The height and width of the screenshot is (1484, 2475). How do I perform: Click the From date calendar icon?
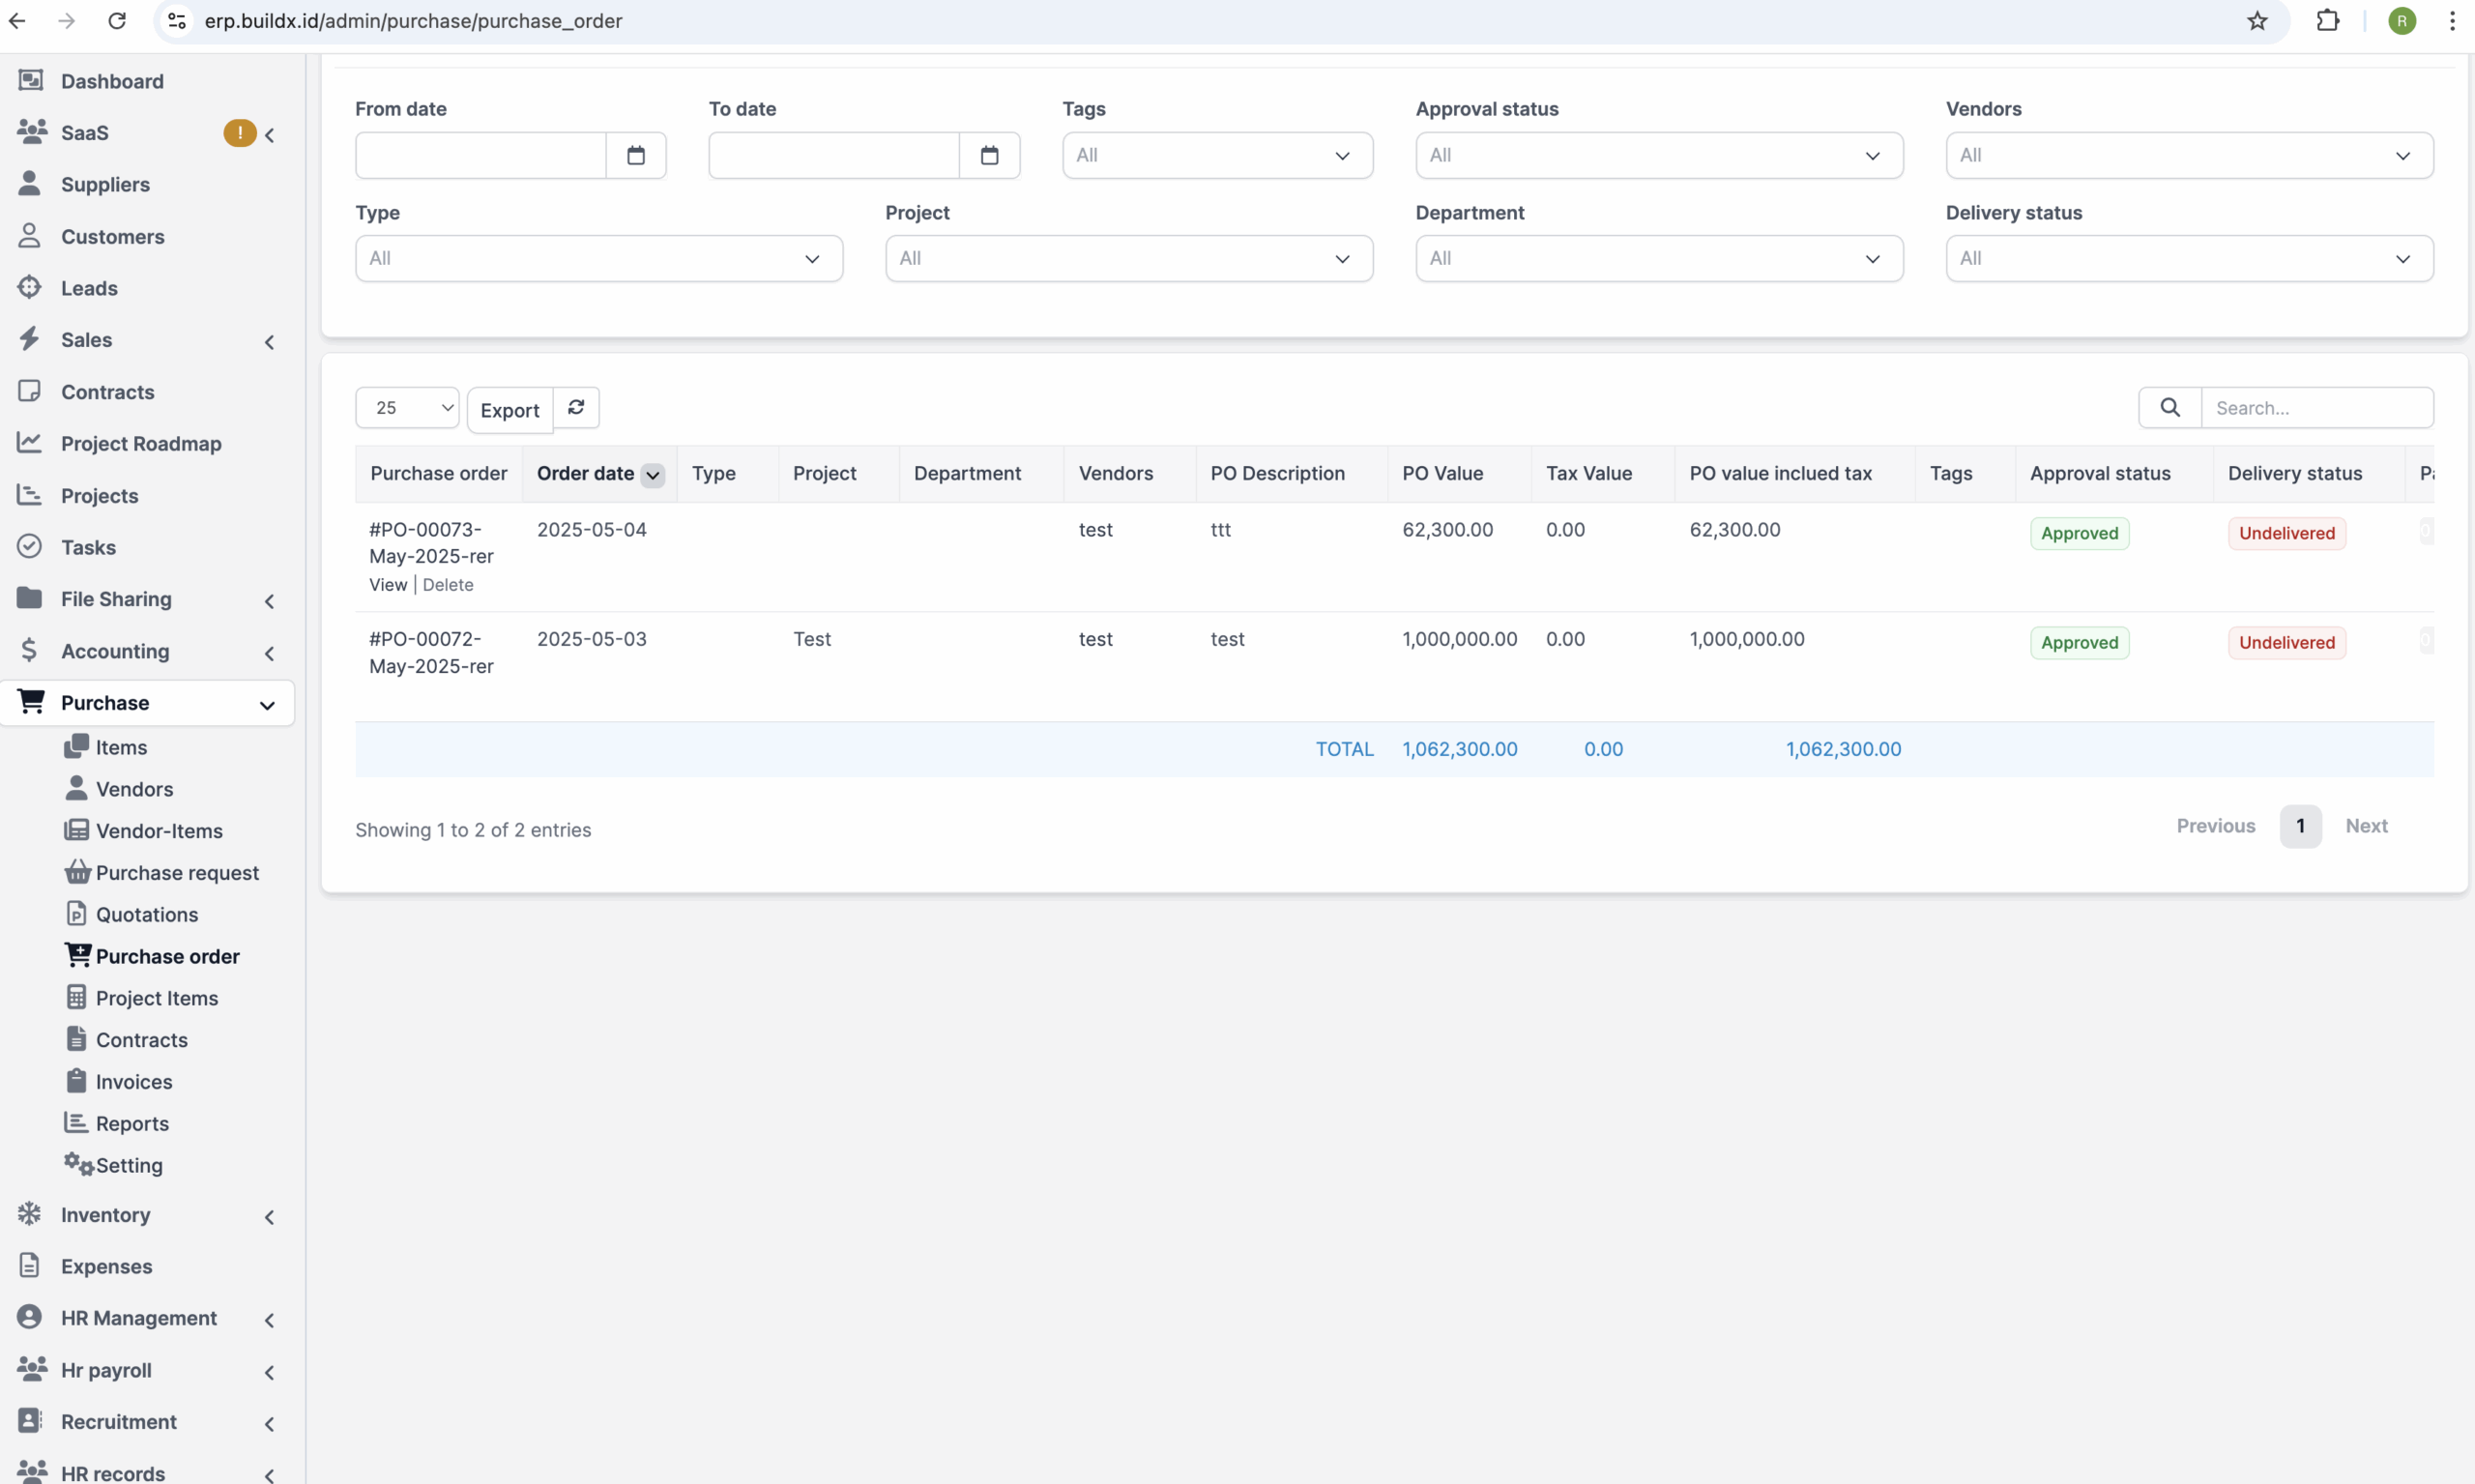click(635, 155)
